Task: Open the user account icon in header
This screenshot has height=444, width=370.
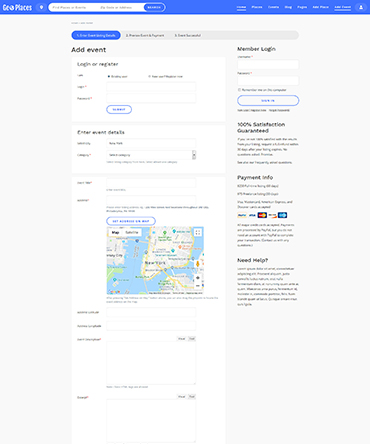Action: pyautogui.click(x=361, y=7)
